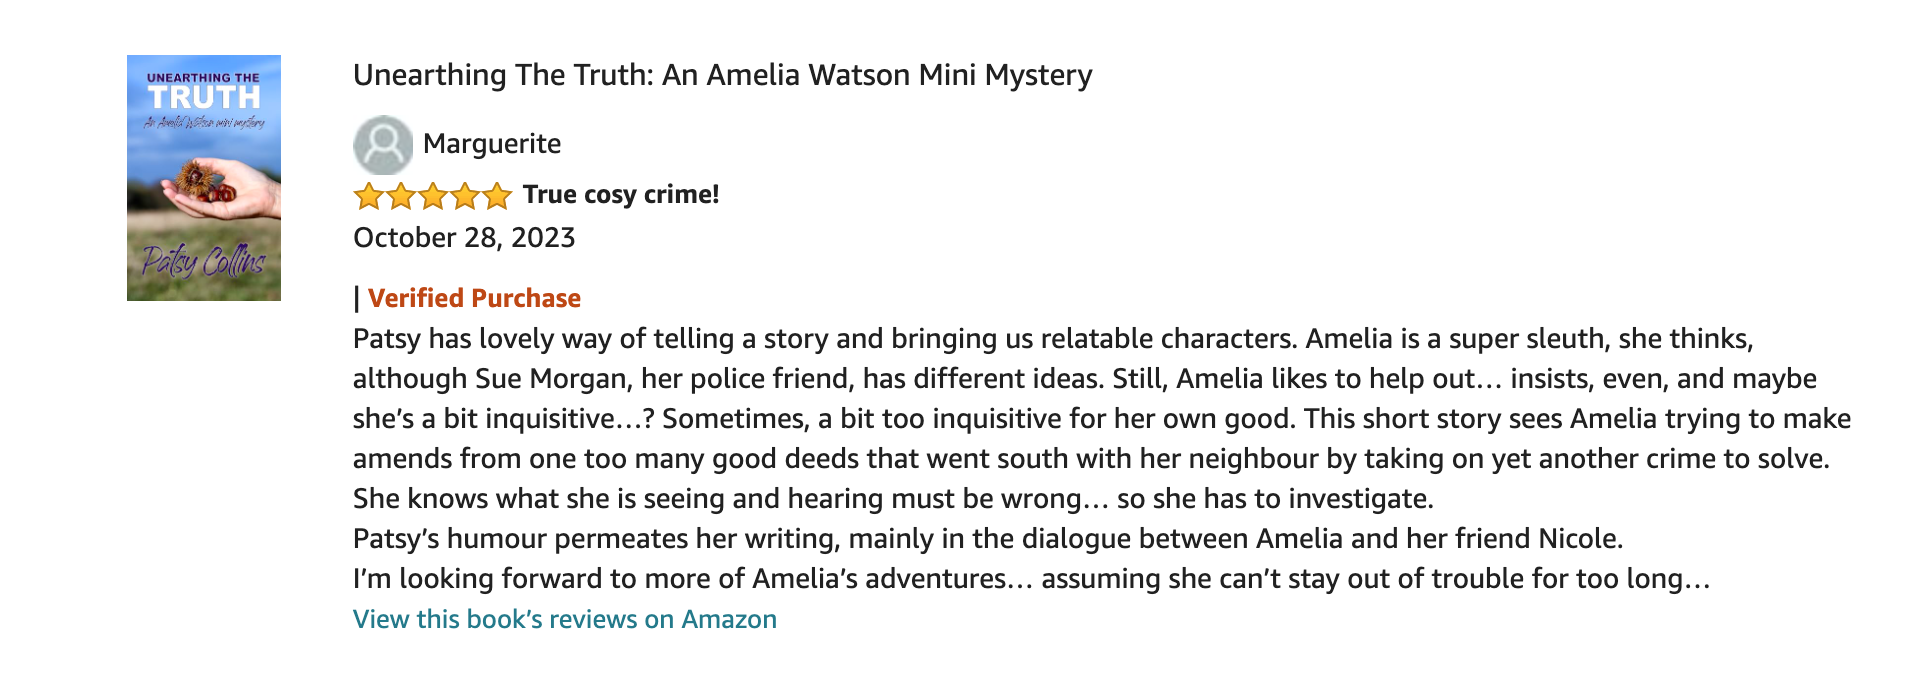Click the large TRUTH word on cover
This screenshot has height=676, width=1928.
tap(204, 97)
